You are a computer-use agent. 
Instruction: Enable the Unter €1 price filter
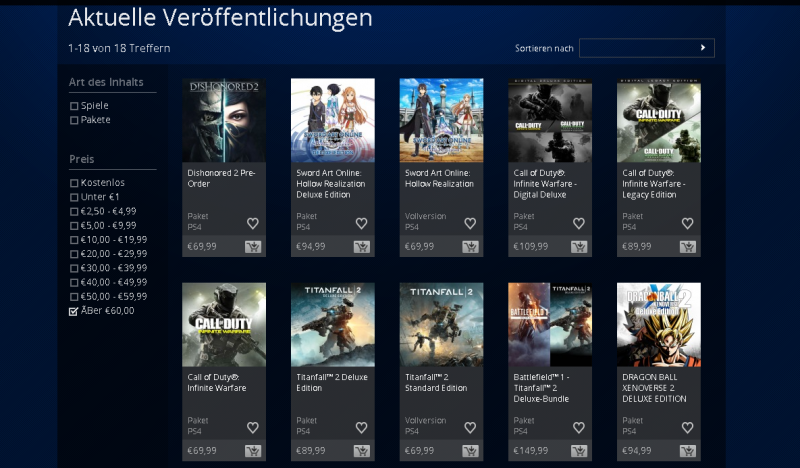(x=74, y=198)
